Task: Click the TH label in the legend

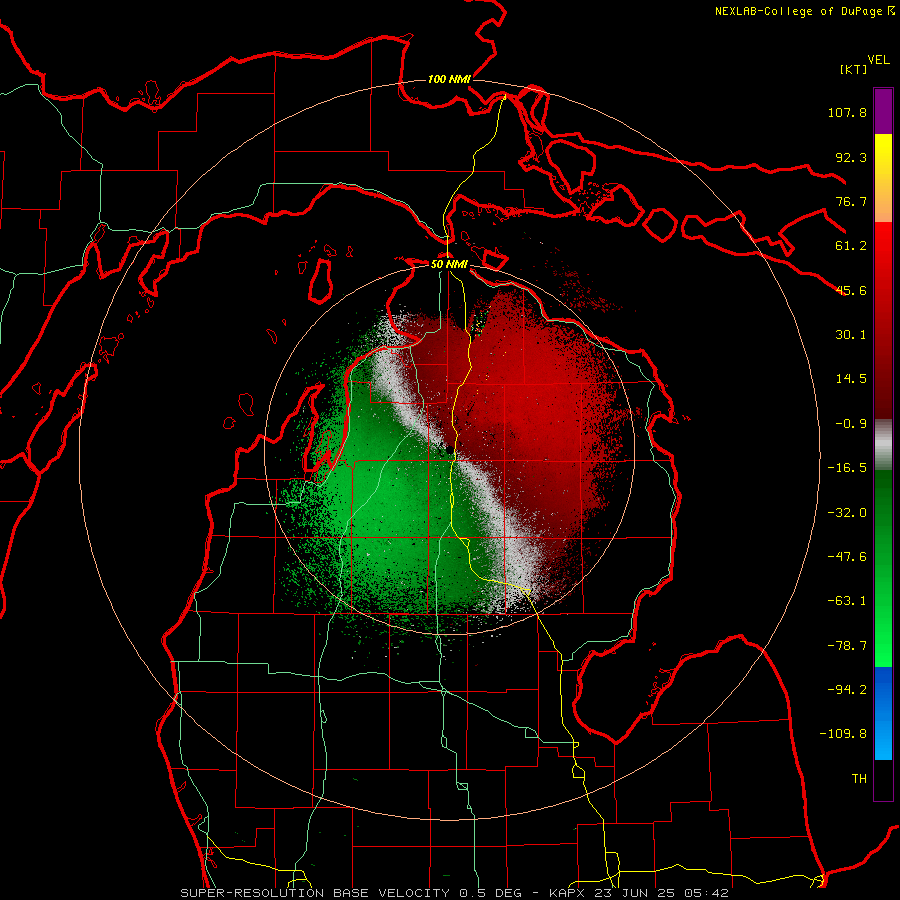Action: (859, 779)
